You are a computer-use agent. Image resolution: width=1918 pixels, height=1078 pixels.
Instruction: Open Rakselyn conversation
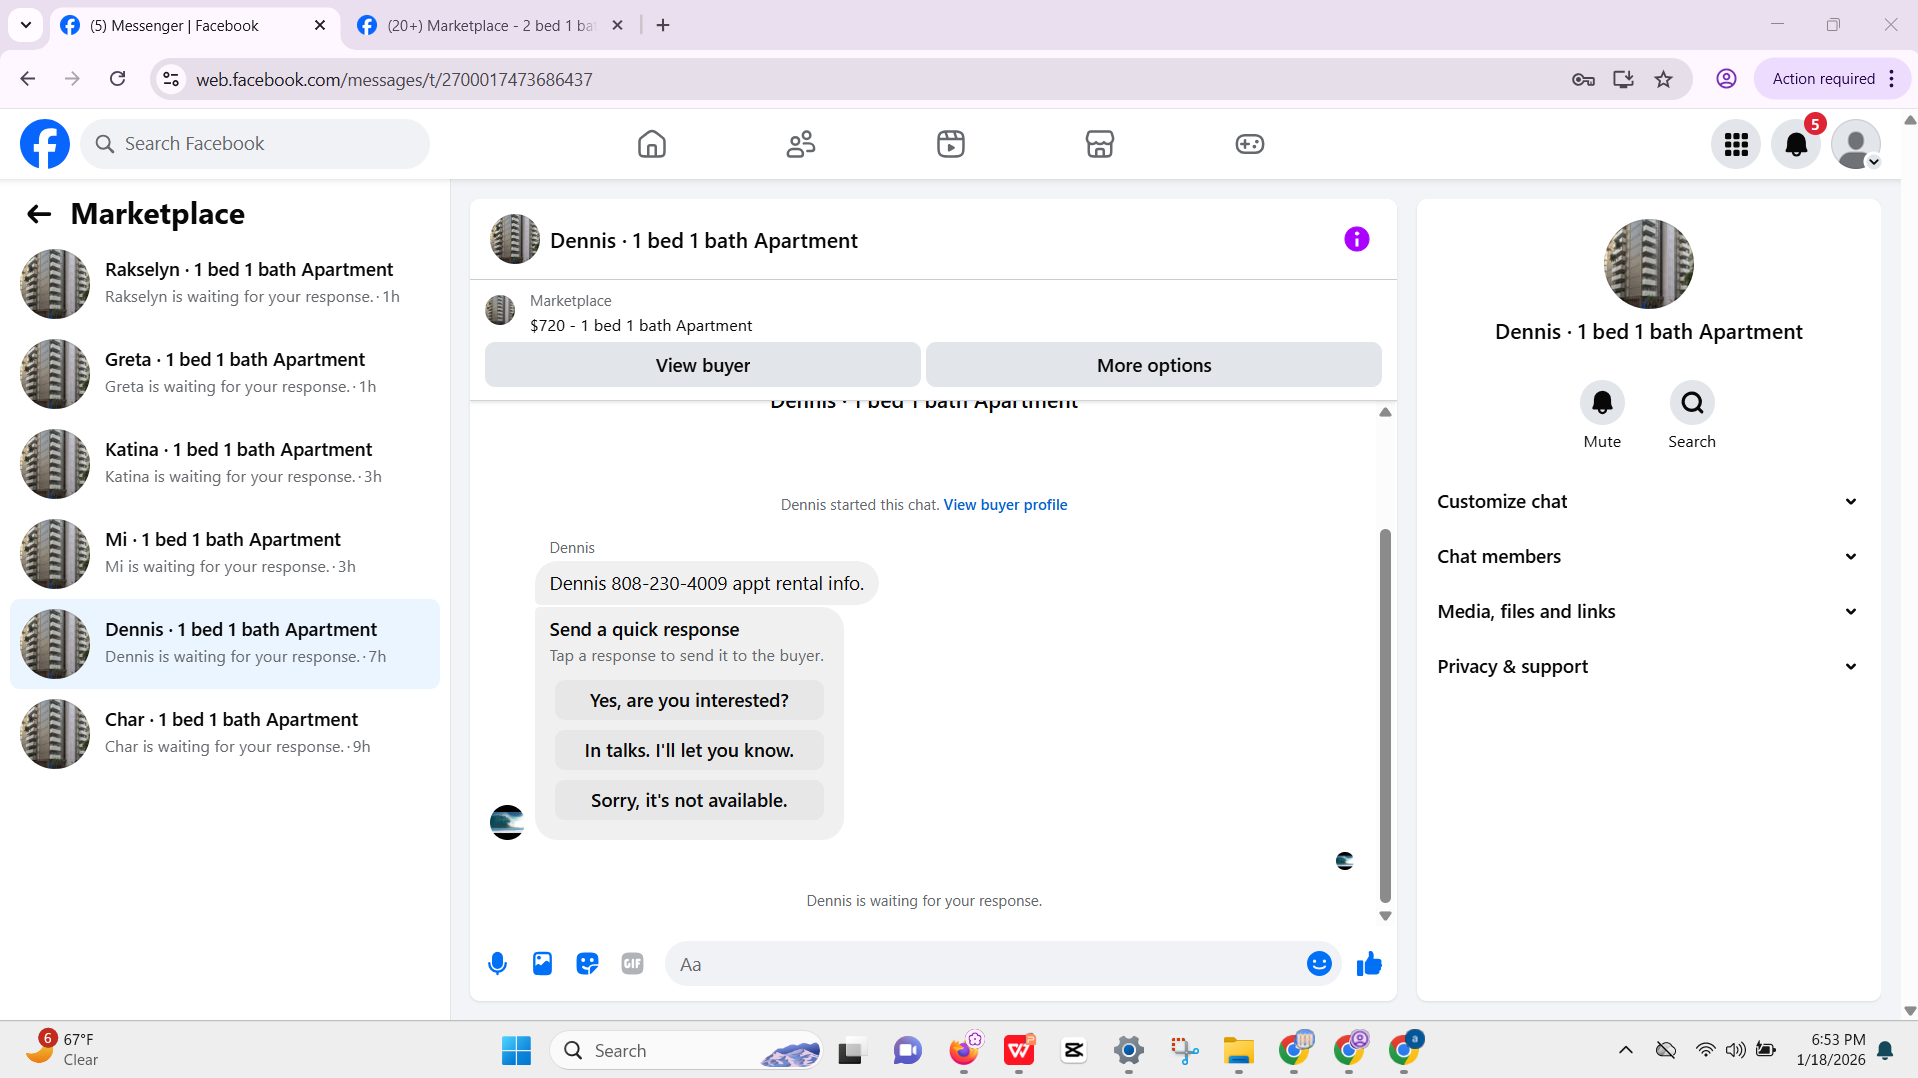pyautogui.click(x=225, y=284)
